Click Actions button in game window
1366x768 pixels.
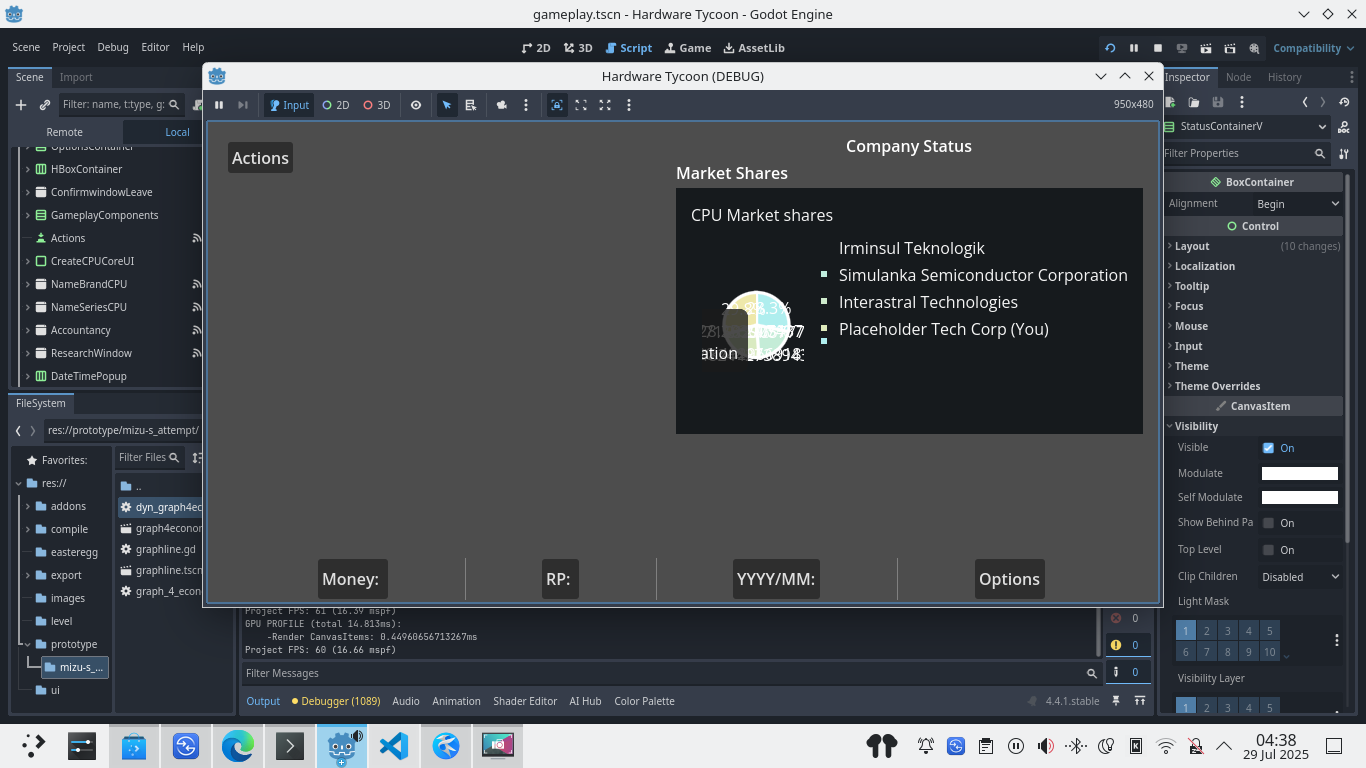tap(260, 158)
